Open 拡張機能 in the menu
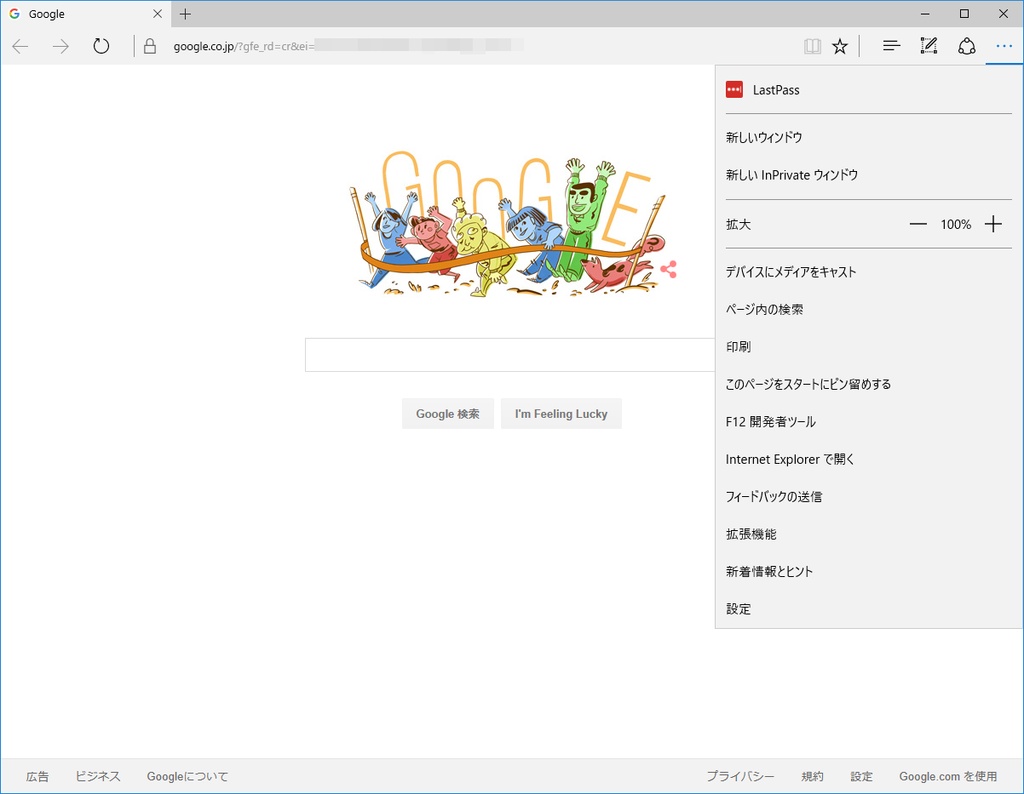The height and width of the screenshot is (794, 1024). (869, 534)
